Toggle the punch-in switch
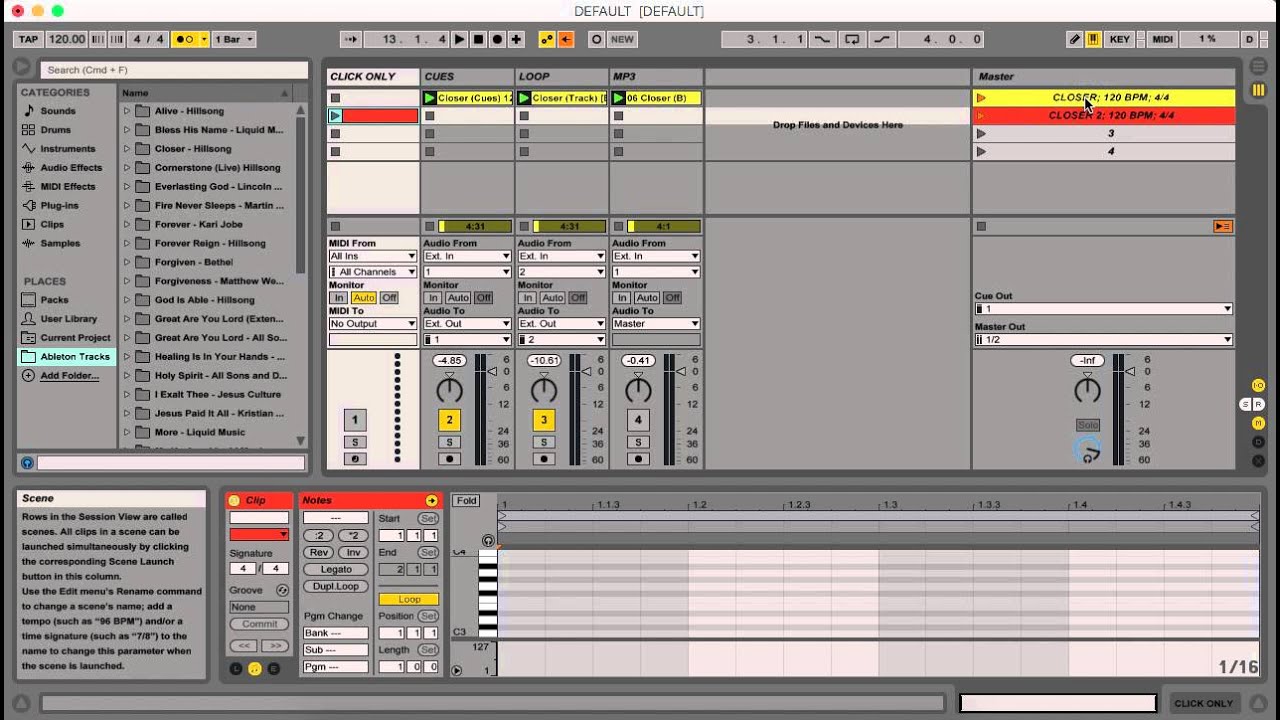 tap(822, 39)
